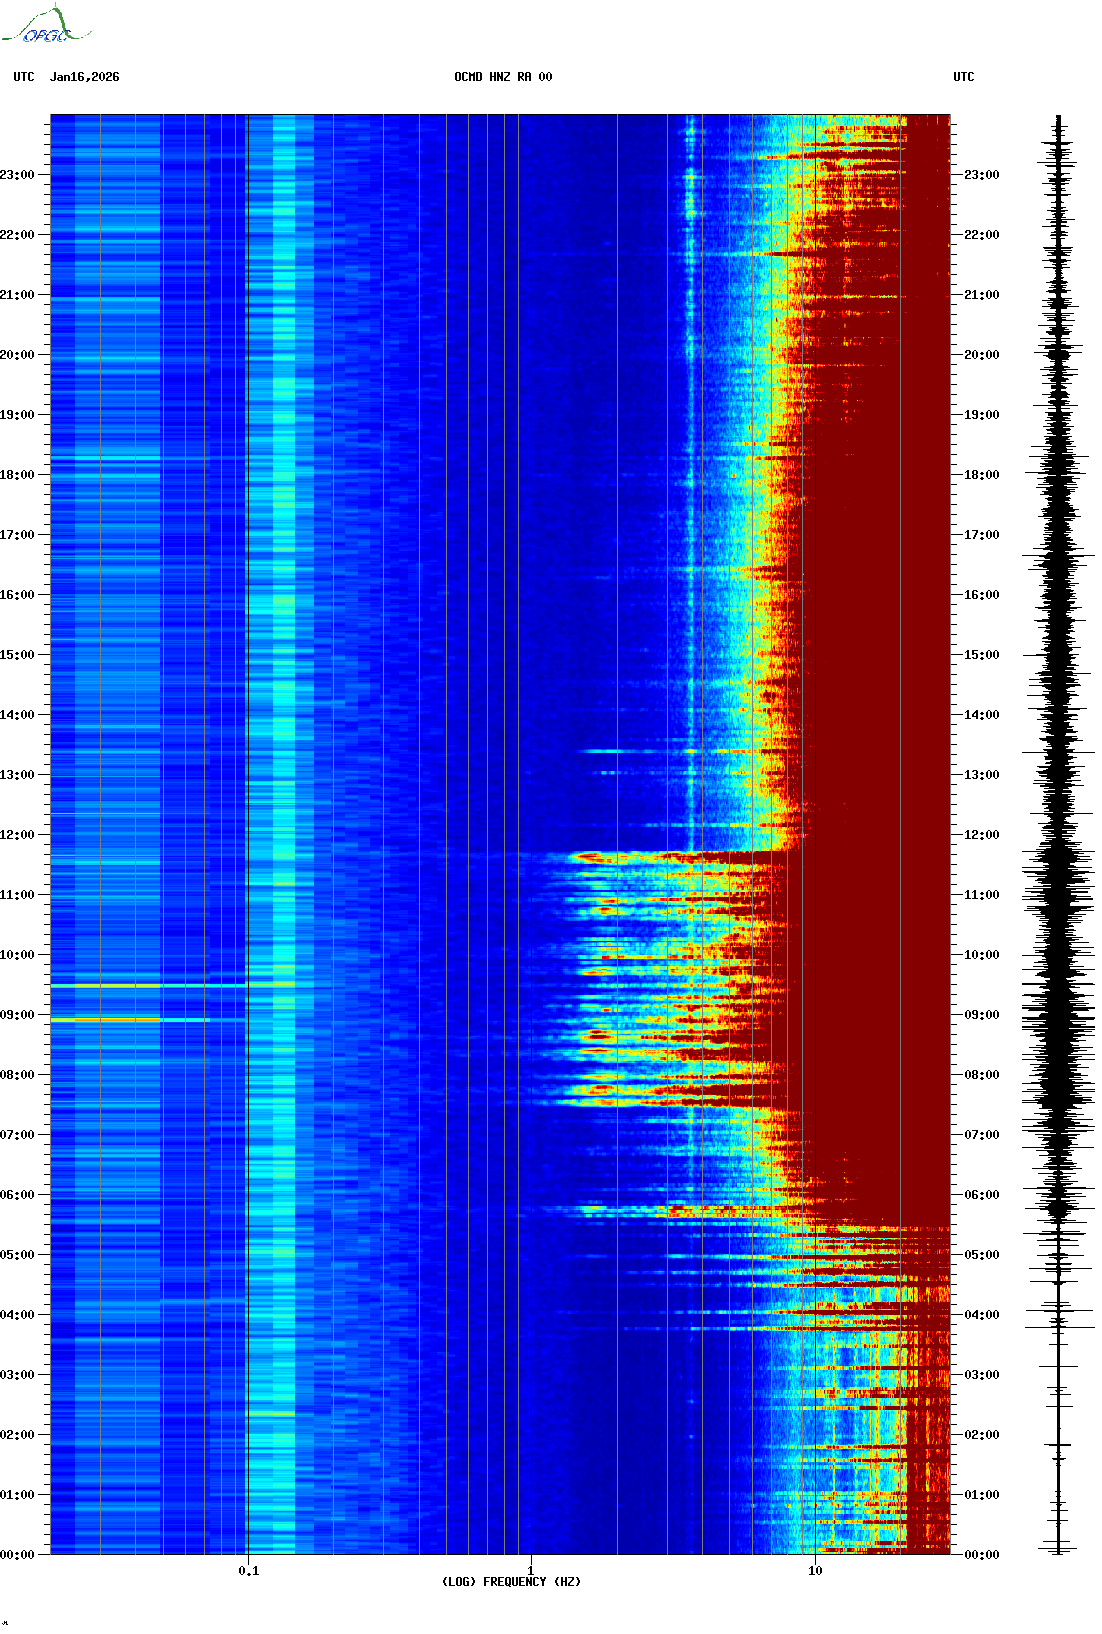
Task: Click '13:00' on the left time axis
Action: pyautogui.click(x=17, y=775)
